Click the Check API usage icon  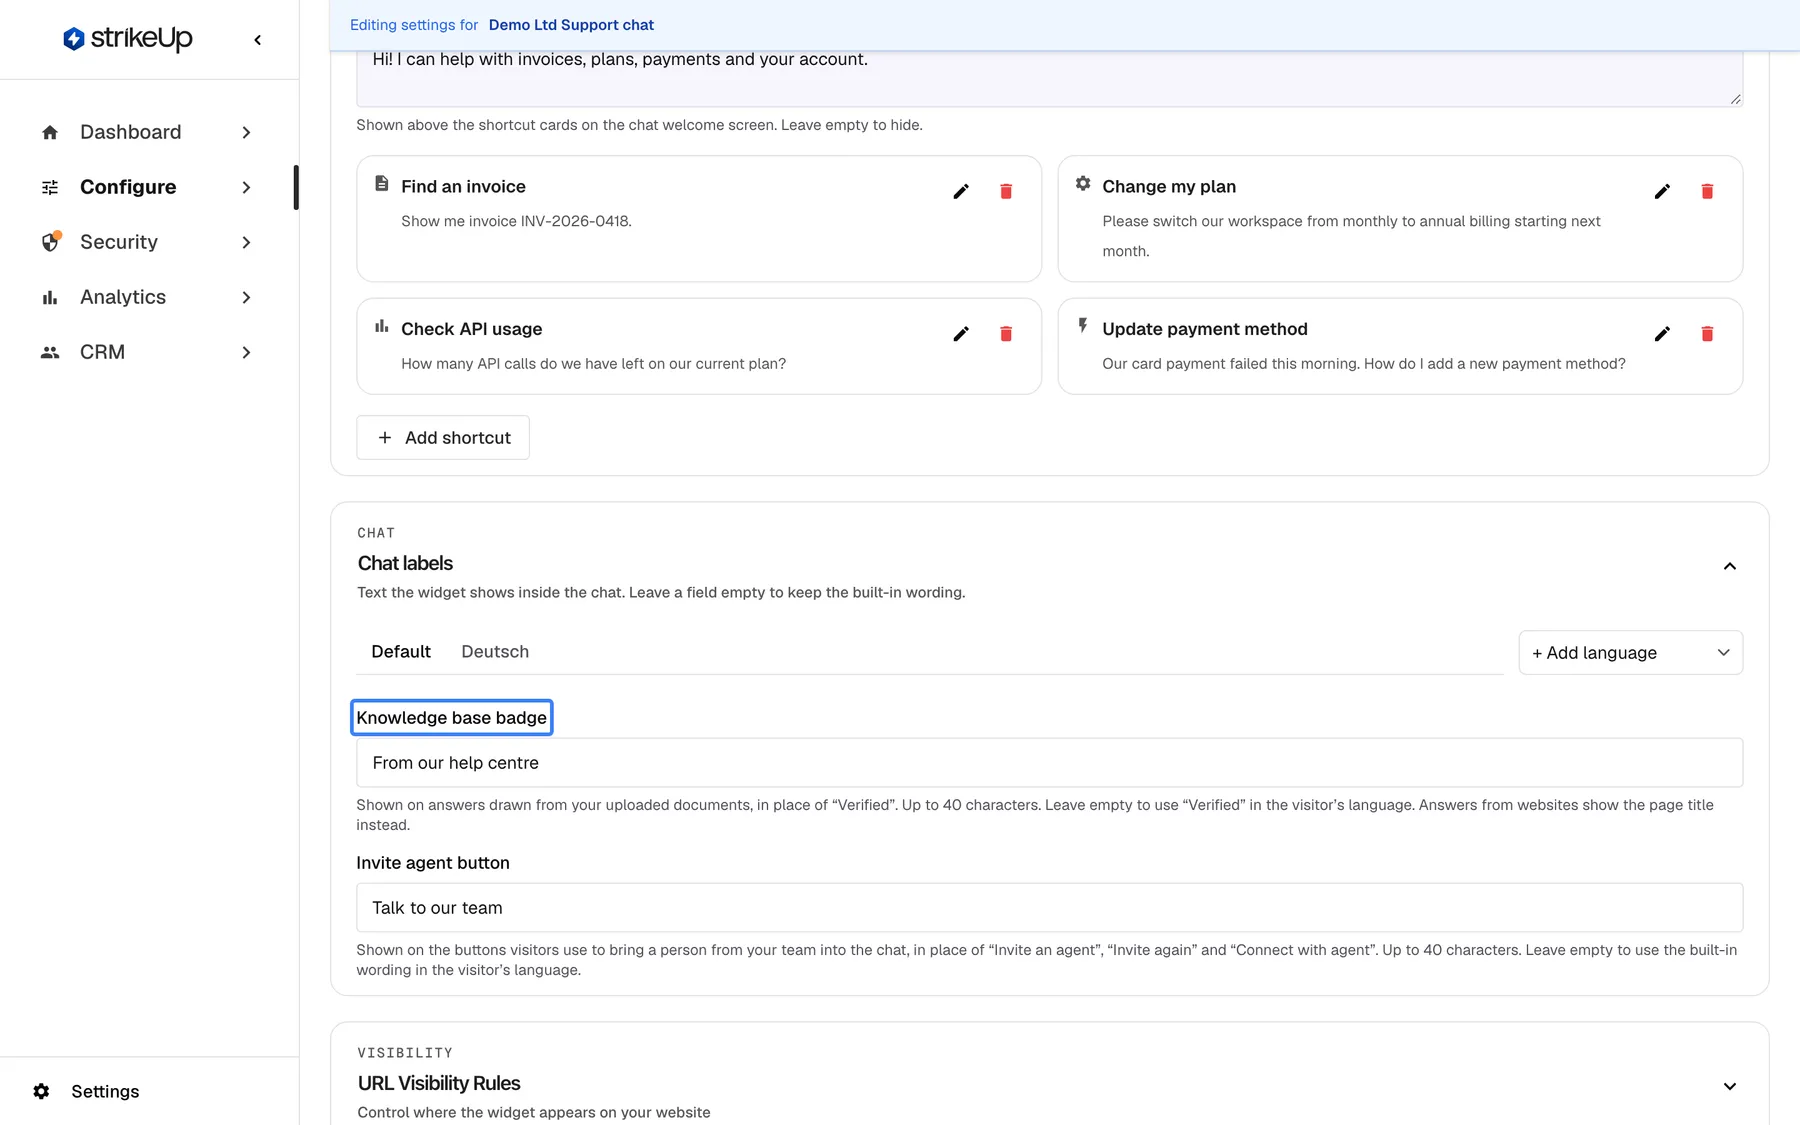click(x=381, y=326)
